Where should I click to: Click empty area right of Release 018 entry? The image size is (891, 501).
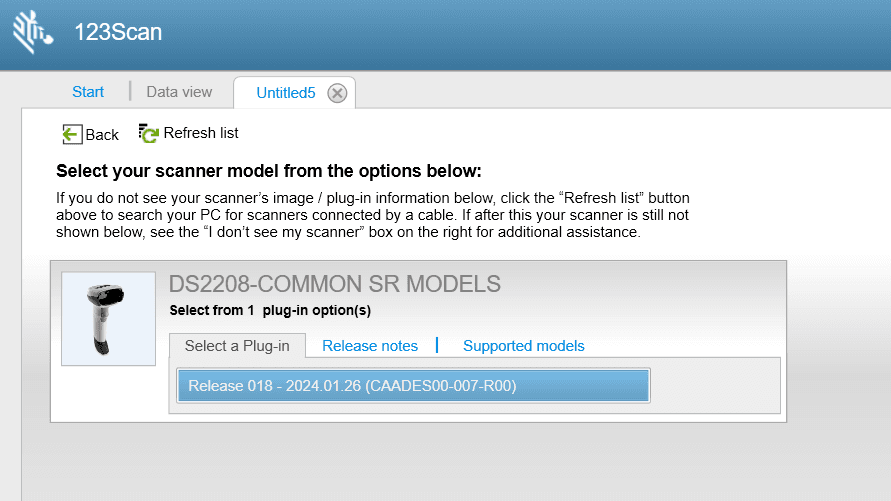(715, 385)
